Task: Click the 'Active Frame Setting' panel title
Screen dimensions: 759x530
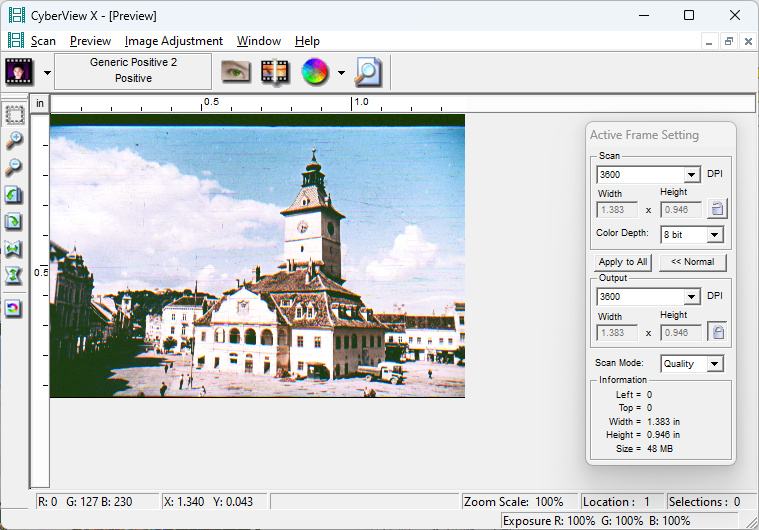Action: coord(644,135)
